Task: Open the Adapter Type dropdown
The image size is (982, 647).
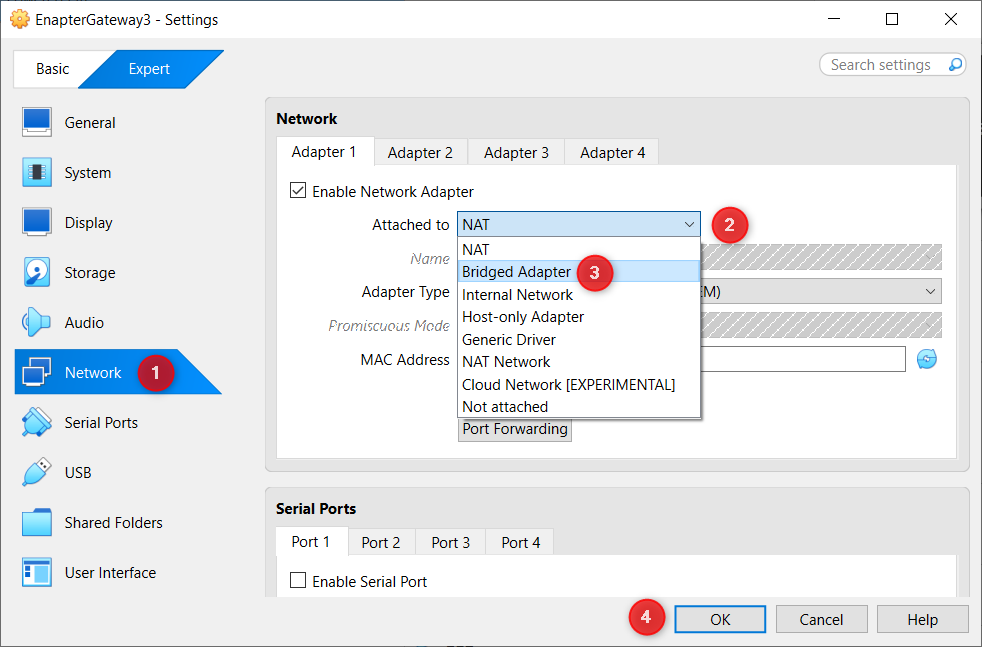Action: (x=931, y=291)
